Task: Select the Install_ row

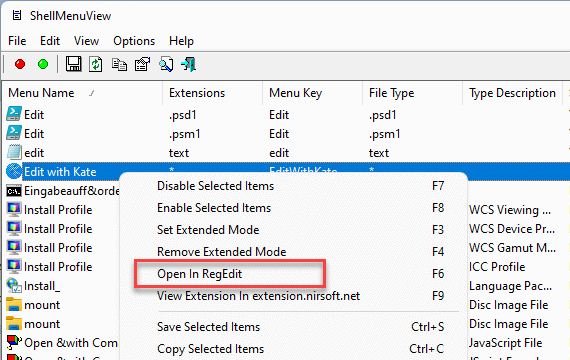Action: (42, 286)
